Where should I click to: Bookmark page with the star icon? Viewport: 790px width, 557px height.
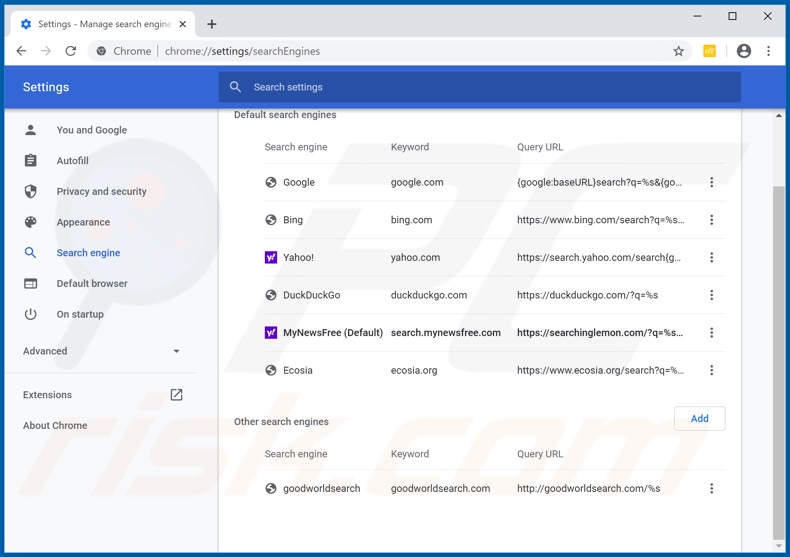[678, 51]
